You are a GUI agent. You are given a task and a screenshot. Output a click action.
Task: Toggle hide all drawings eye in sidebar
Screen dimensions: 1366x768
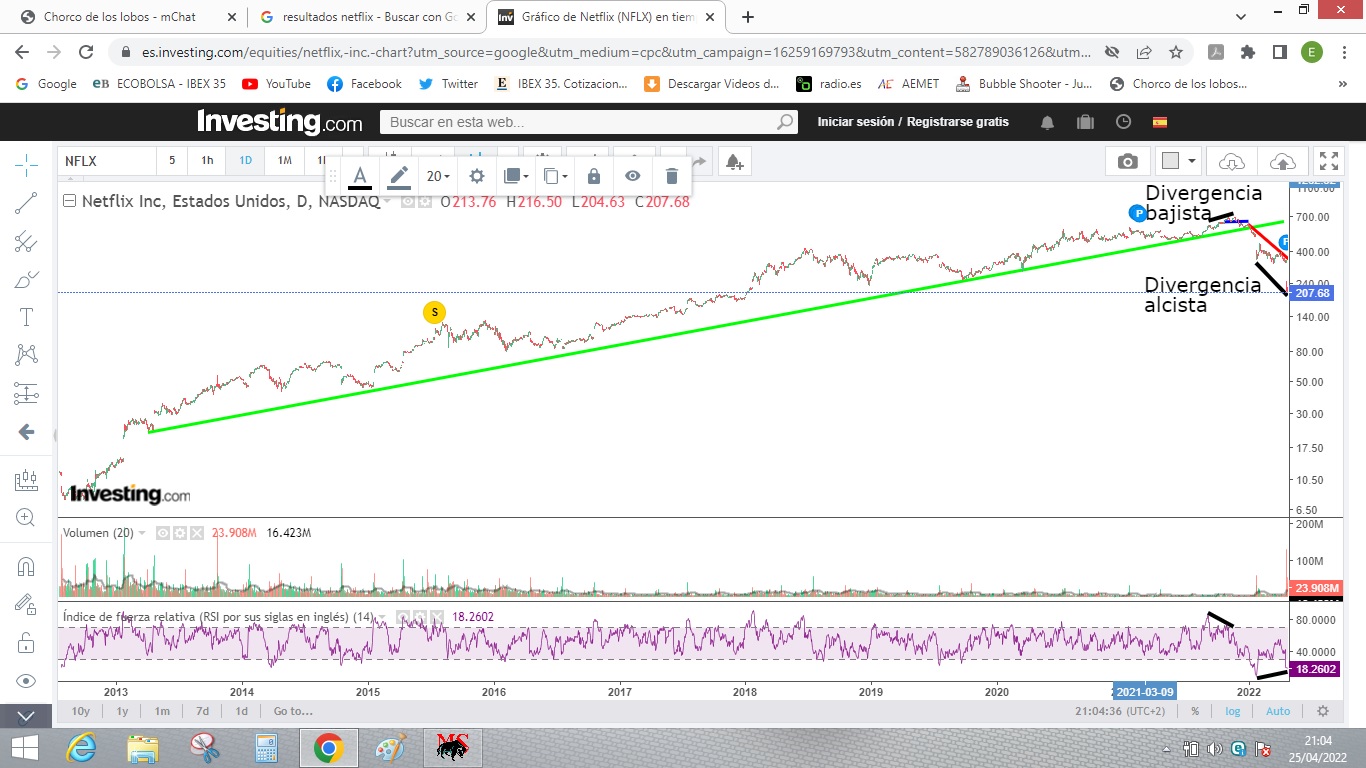tap(26, 681)
